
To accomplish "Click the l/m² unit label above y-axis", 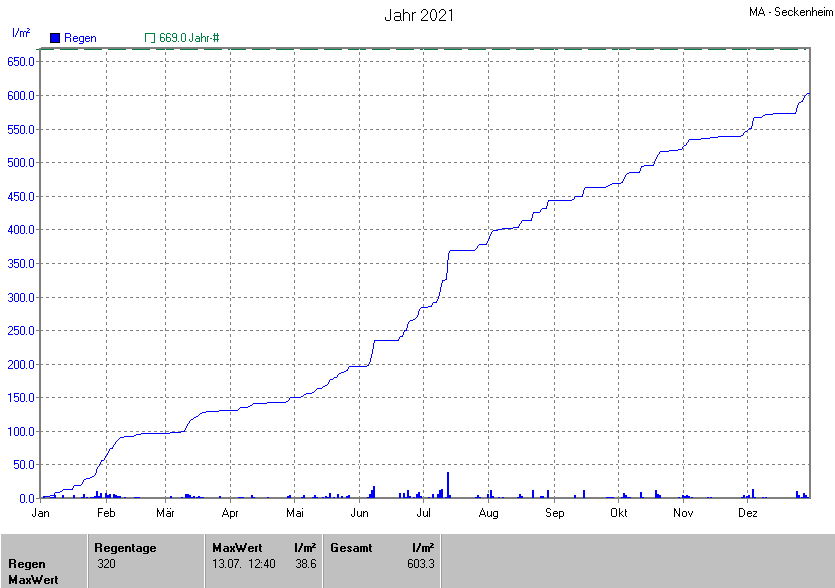I will 20,33.
